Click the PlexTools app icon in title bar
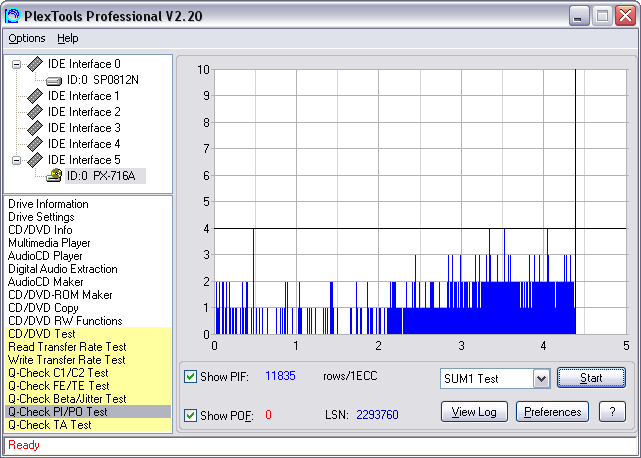This screenshot has width=641, height=458. 12,16
